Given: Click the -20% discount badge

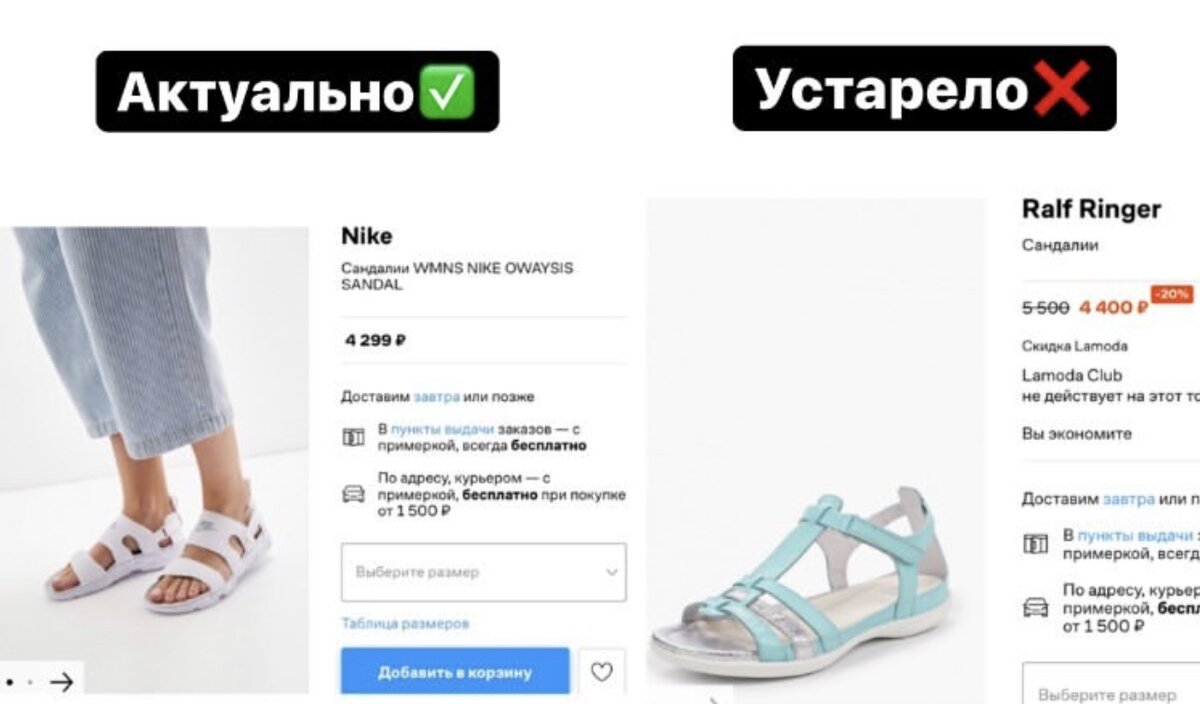Looking at the screenshot, I should pyautogui.click(x=1171, y=295).
